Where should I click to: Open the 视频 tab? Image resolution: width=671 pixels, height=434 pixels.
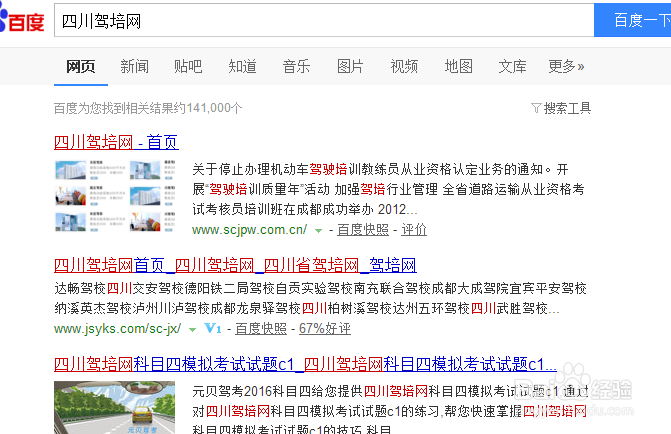point(404,66)
